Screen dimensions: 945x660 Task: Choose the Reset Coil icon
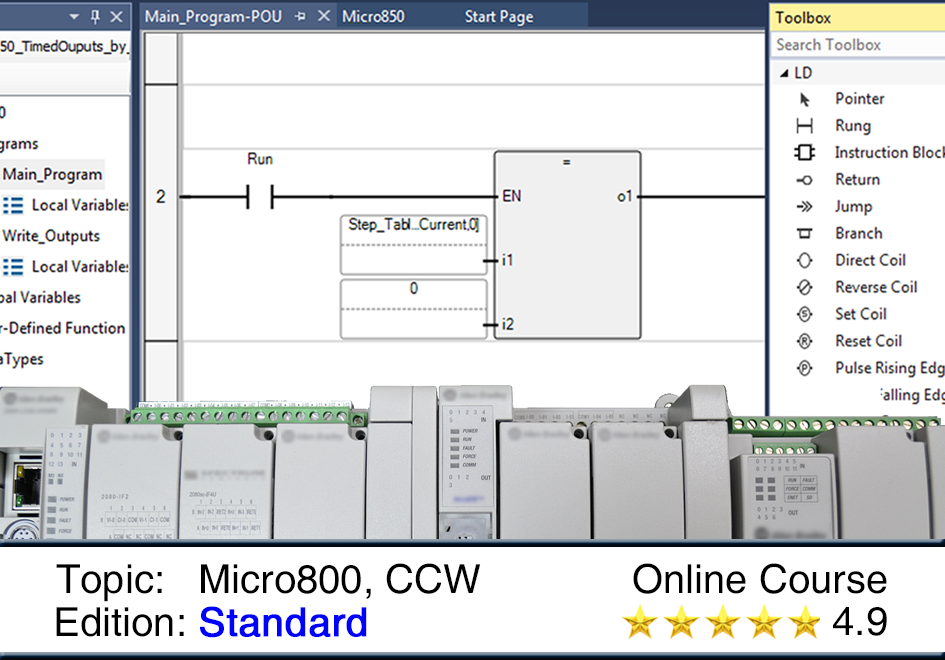tap(804, 342)
